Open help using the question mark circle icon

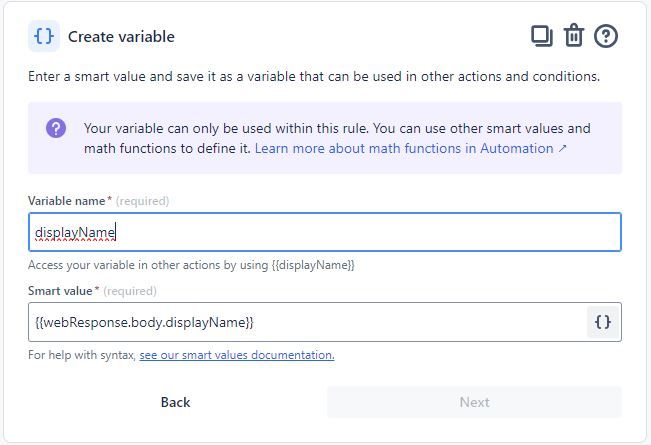coord(606,36)
